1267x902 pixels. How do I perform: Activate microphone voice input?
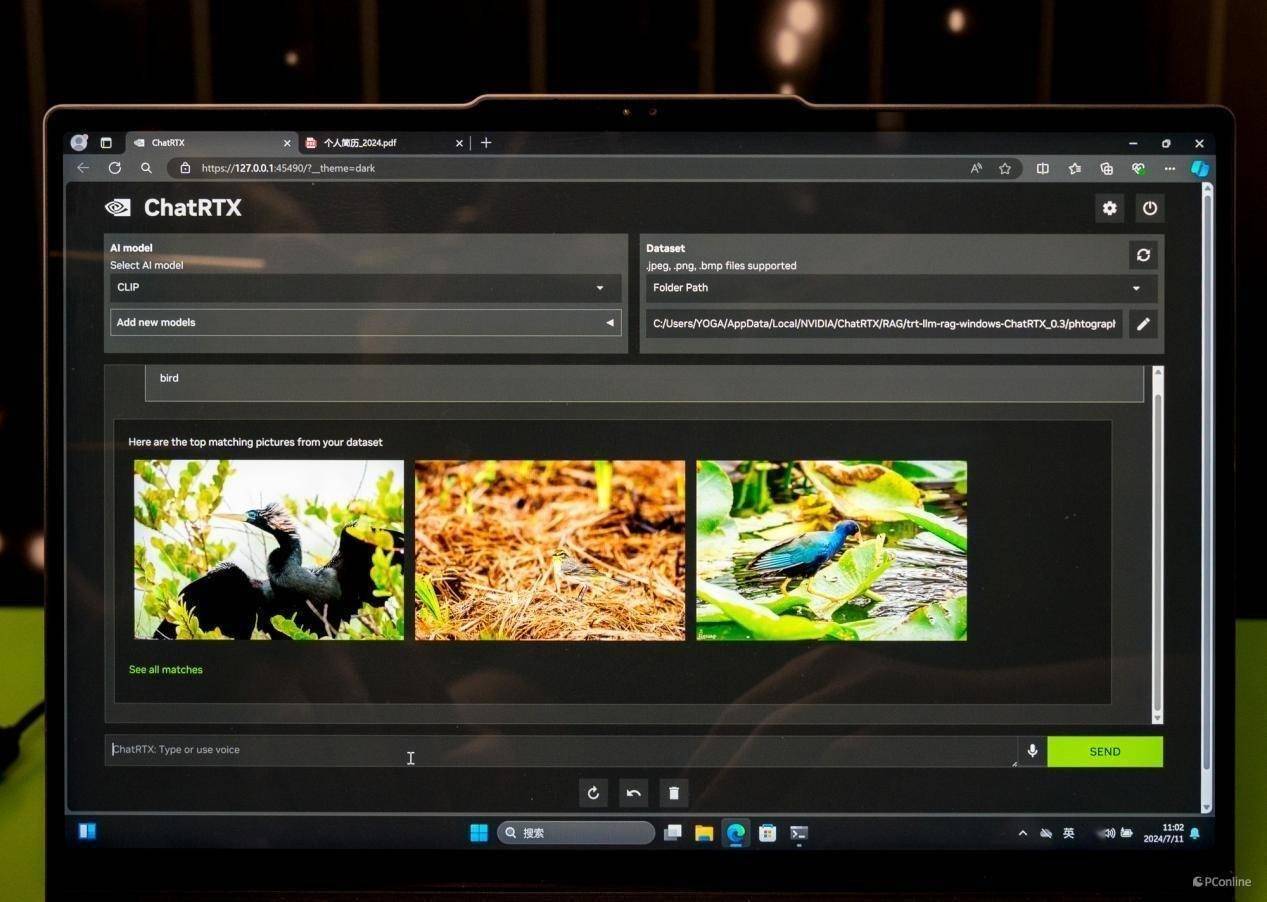click(1032, 751)
